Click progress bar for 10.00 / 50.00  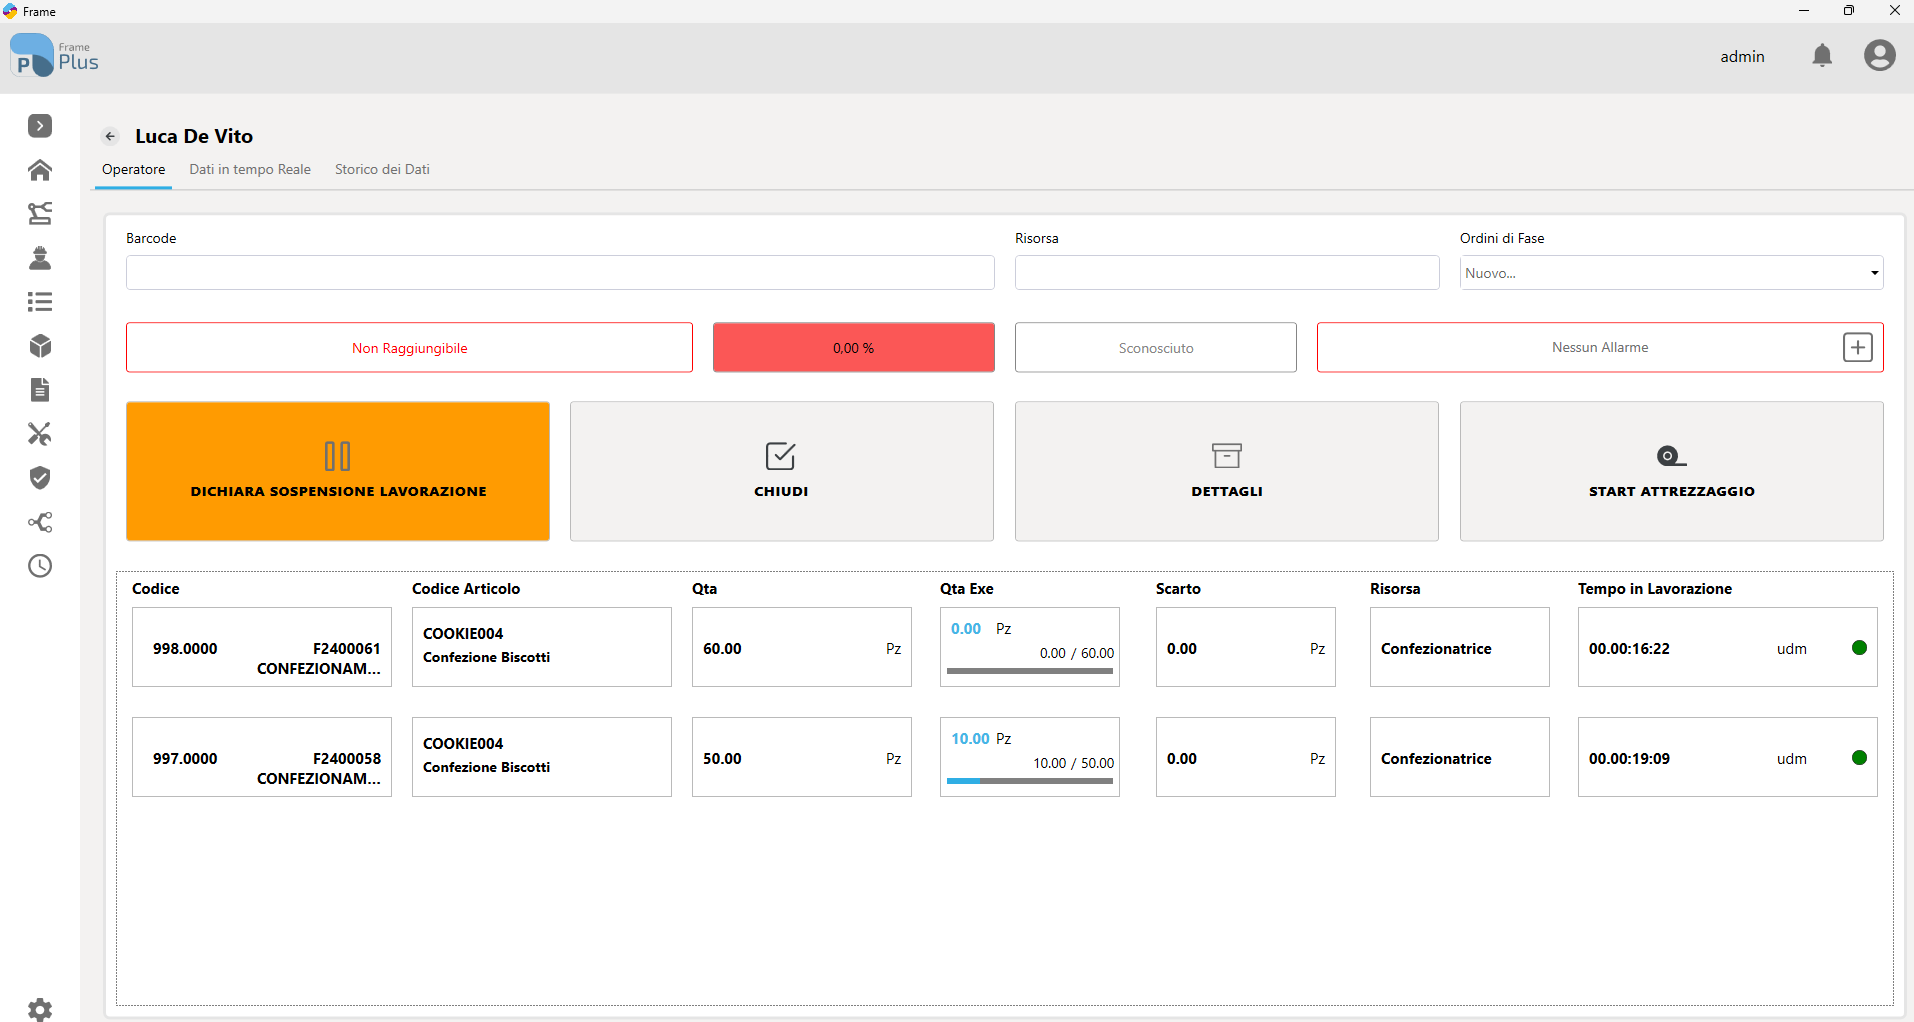(x=1029, y=781)
